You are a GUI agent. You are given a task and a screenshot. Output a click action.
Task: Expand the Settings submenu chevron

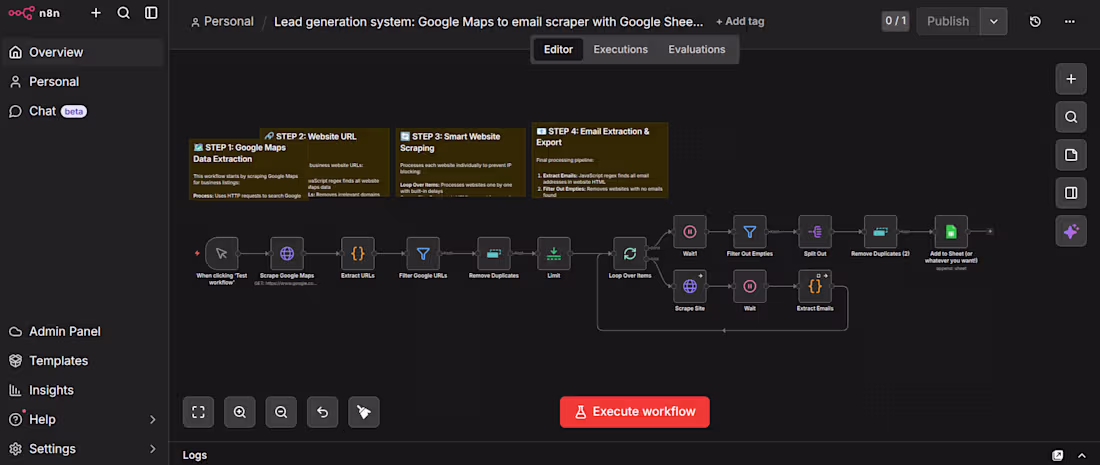click(153, 449)
